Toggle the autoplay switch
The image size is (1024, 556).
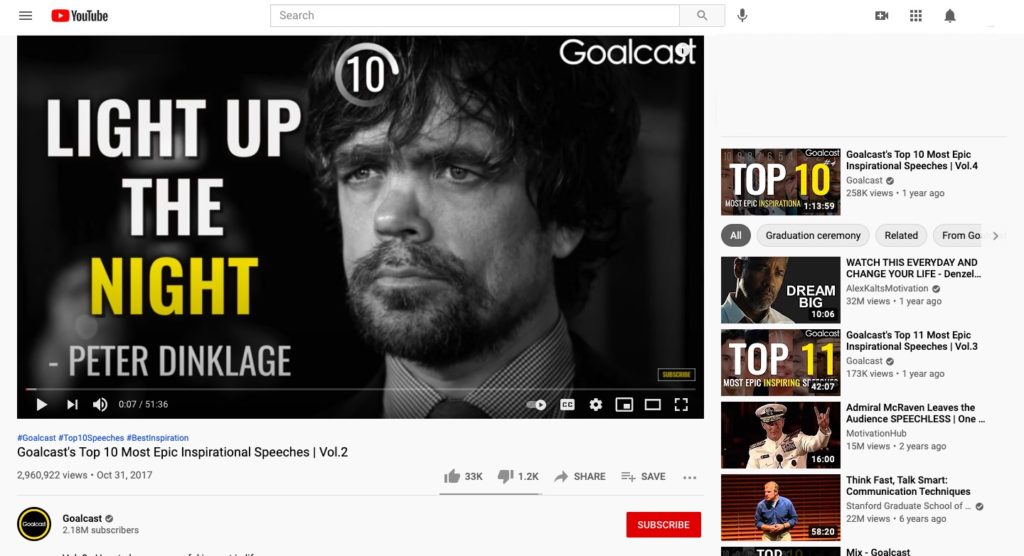(x=537, y=404)
